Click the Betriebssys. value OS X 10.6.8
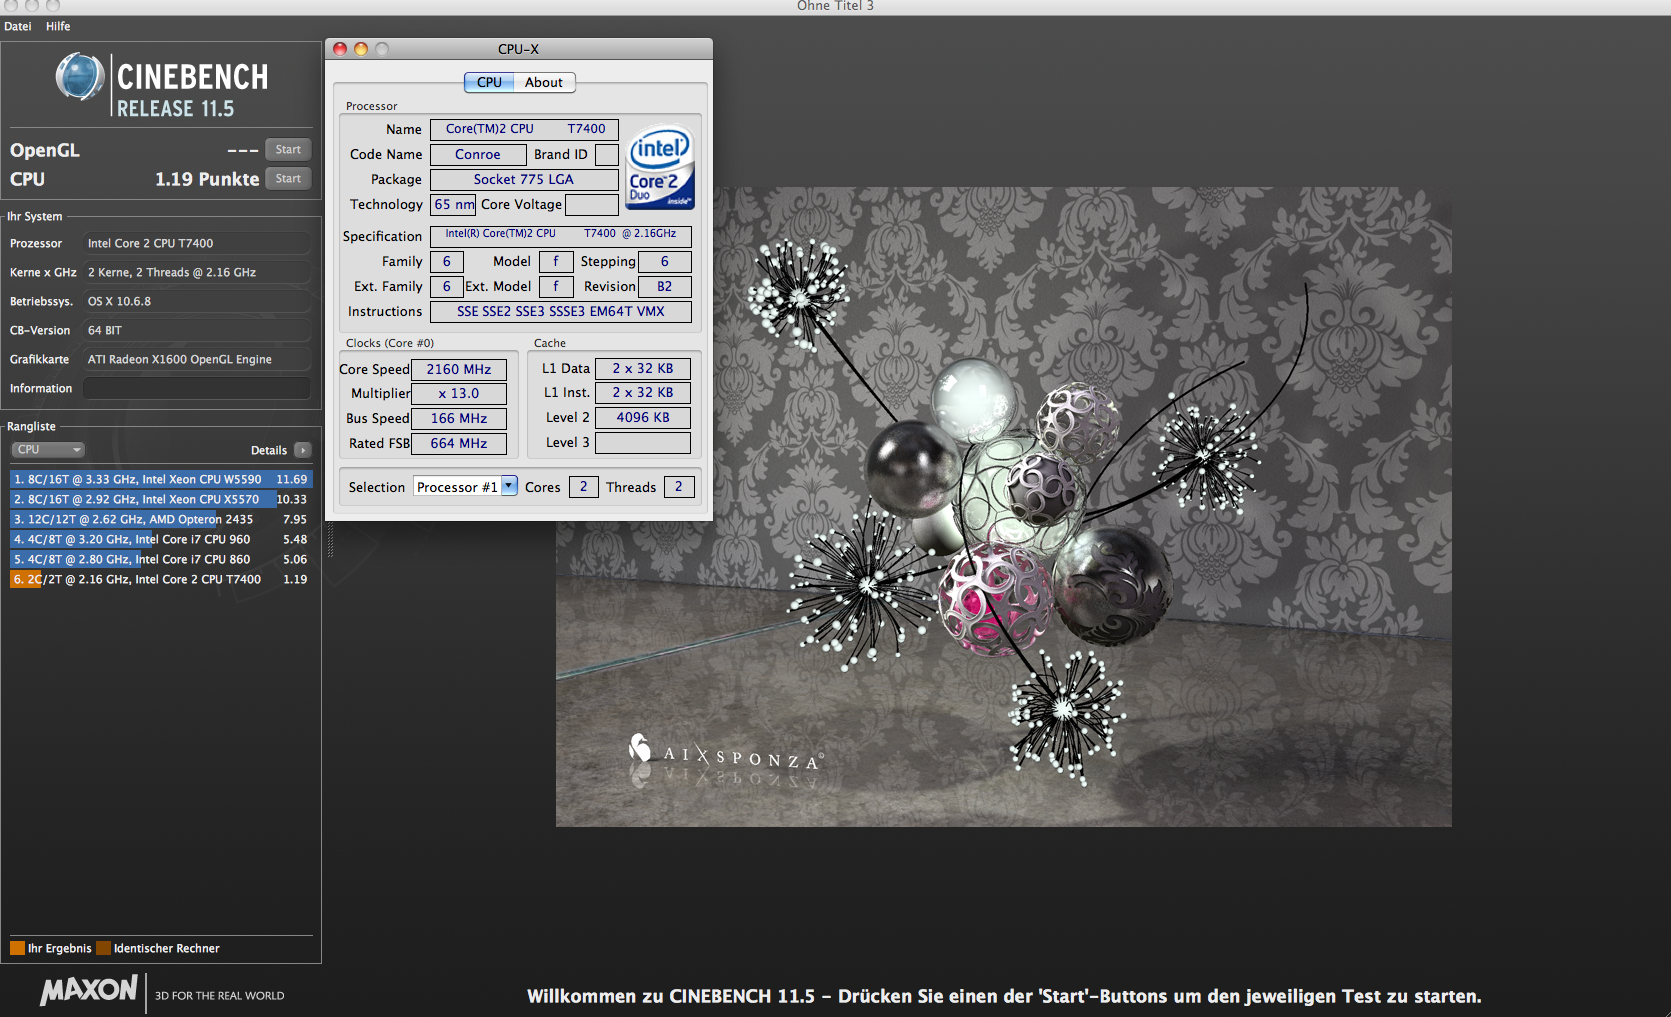This screenshot has width=1671, height=1017. (x=197, y=301)
